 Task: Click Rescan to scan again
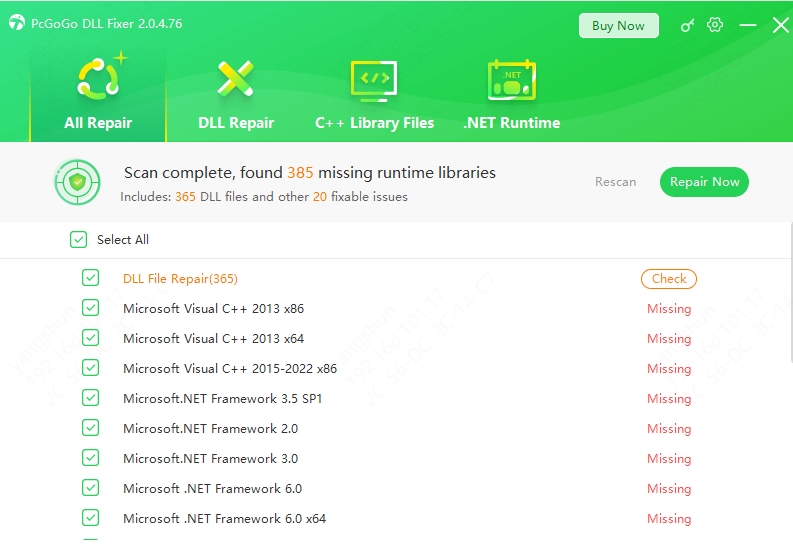coord(615,182)
